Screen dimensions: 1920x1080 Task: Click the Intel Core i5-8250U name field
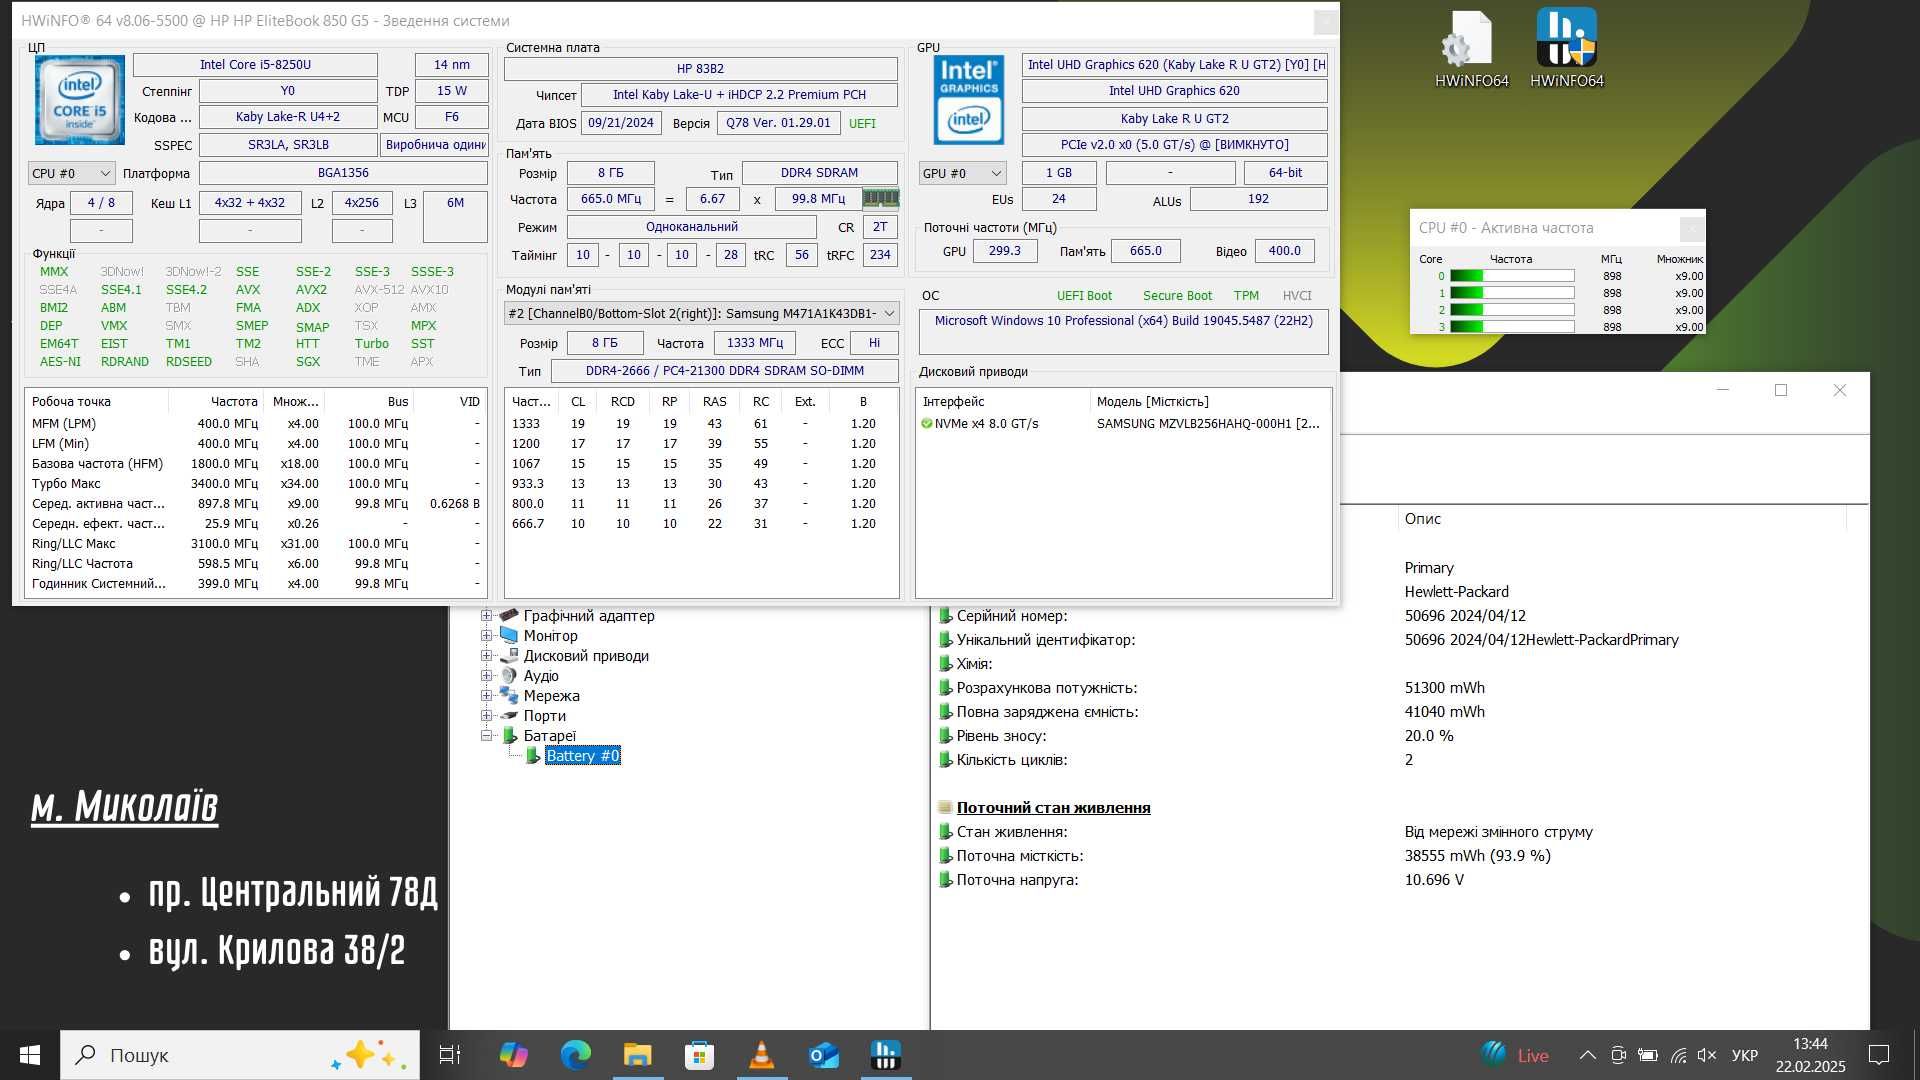[255, 65]
